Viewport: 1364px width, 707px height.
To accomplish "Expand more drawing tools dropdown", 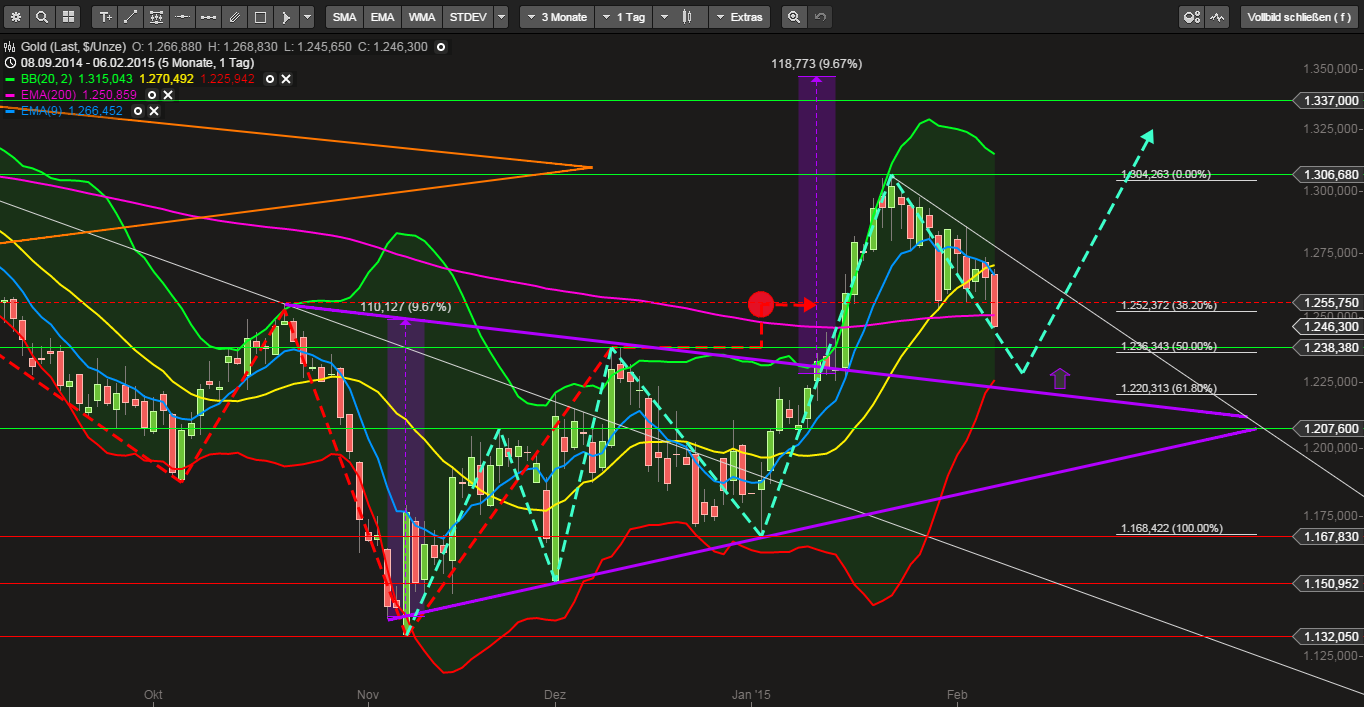I will [x=307, y=17].
